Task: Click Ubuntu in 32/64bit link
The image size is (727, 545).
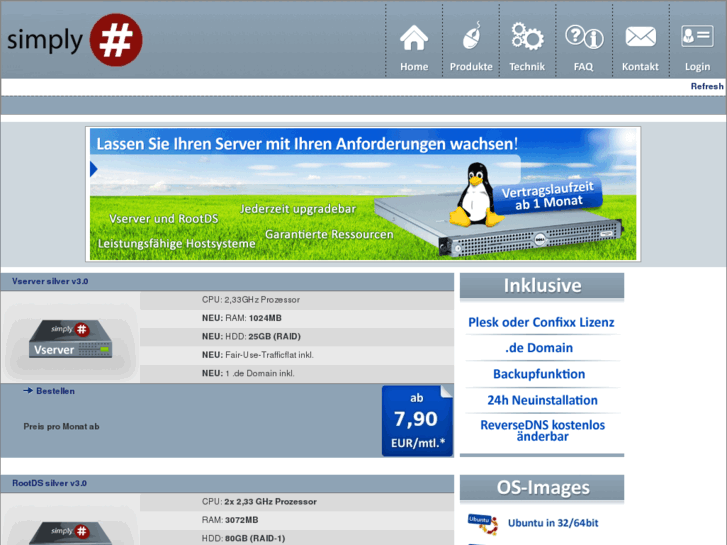Action: tap(553, 523)
